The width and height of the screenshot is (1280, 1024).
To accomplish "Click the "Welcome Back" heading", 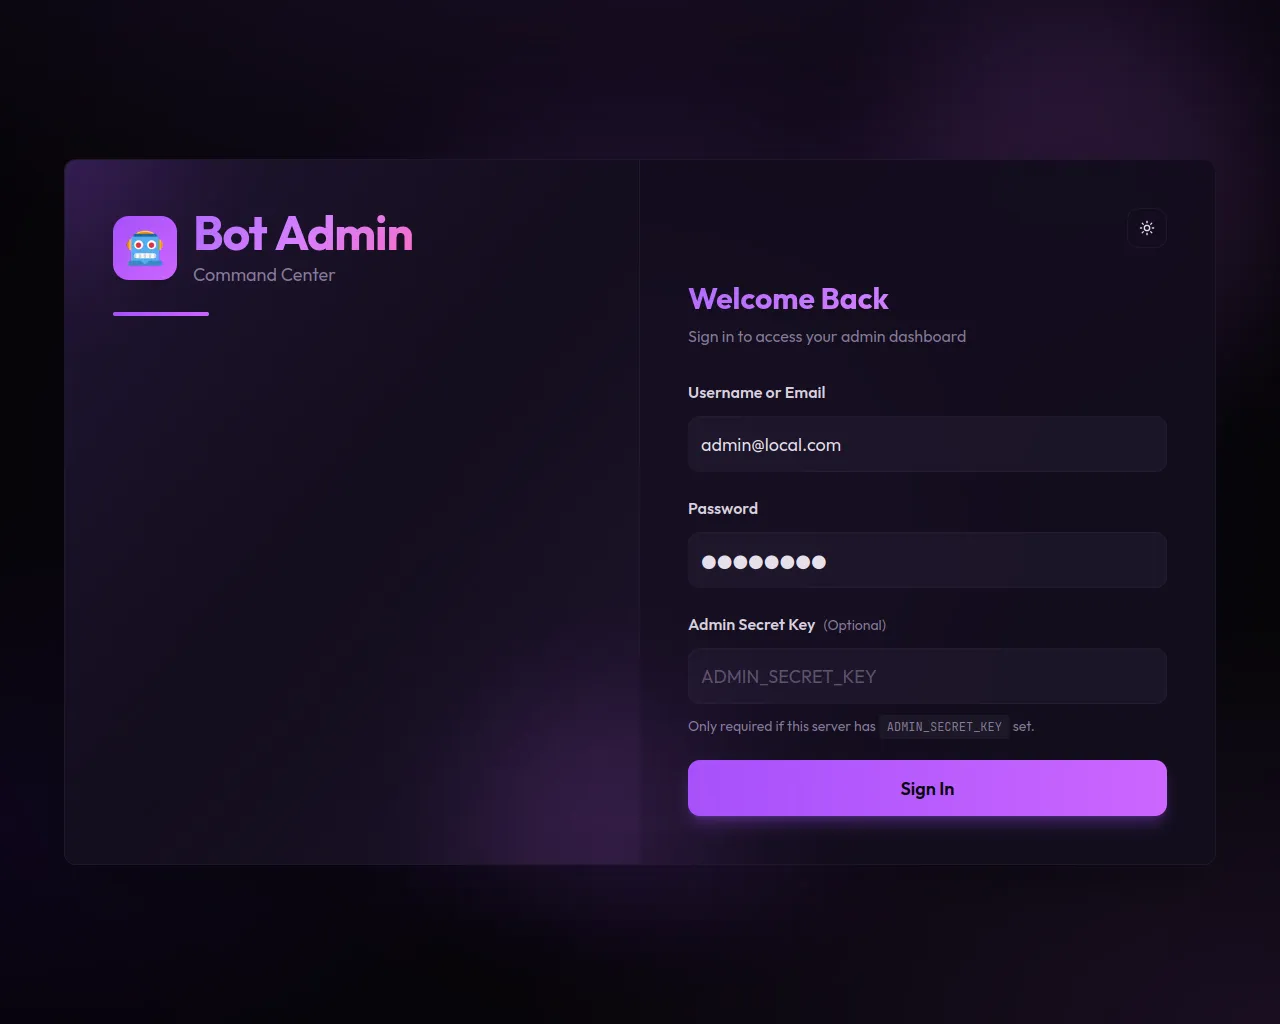I will (788, 299).
